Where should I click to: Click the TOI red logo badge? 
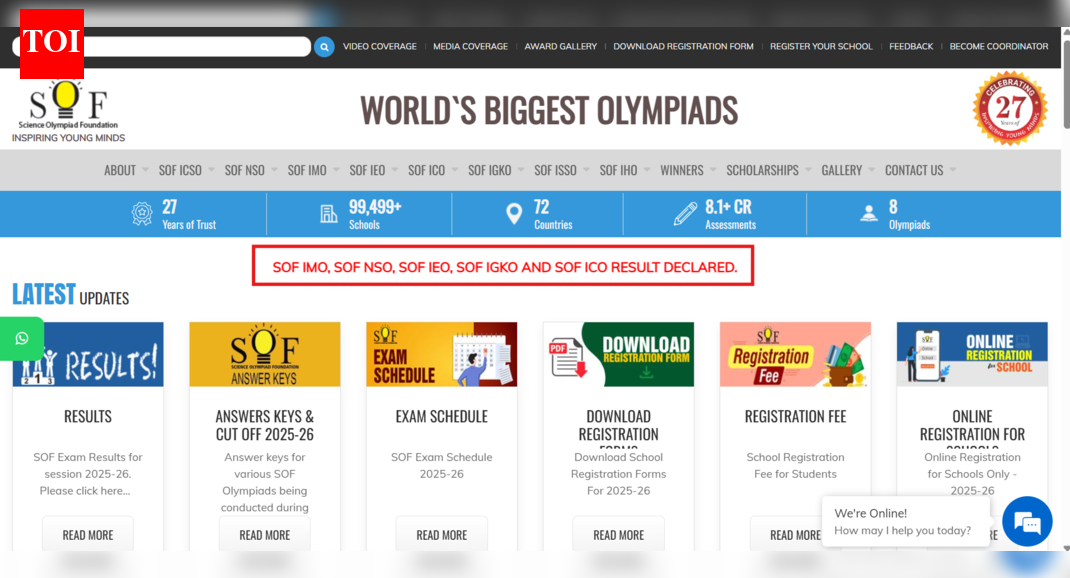pyautogui.click(x=51, y=43)
